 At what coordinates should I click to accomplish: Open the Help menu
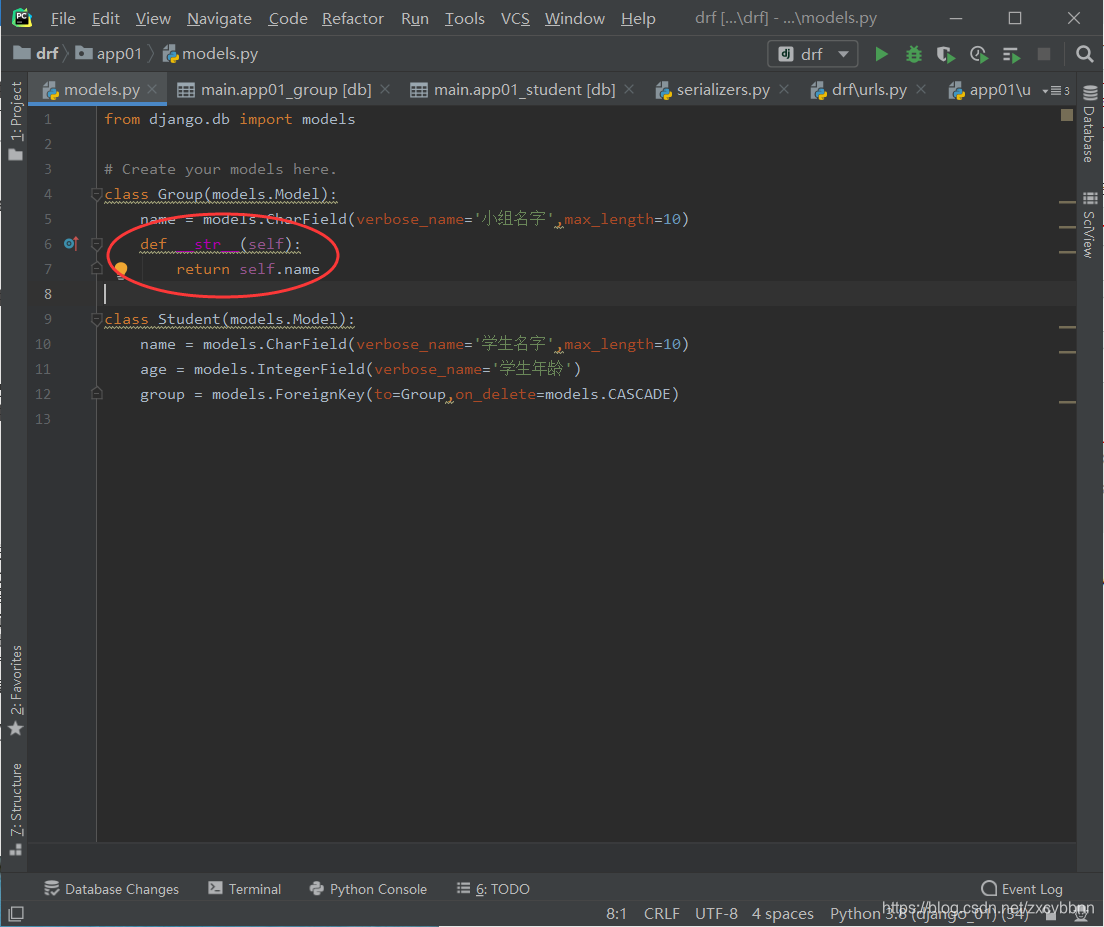tap(638, 19)
